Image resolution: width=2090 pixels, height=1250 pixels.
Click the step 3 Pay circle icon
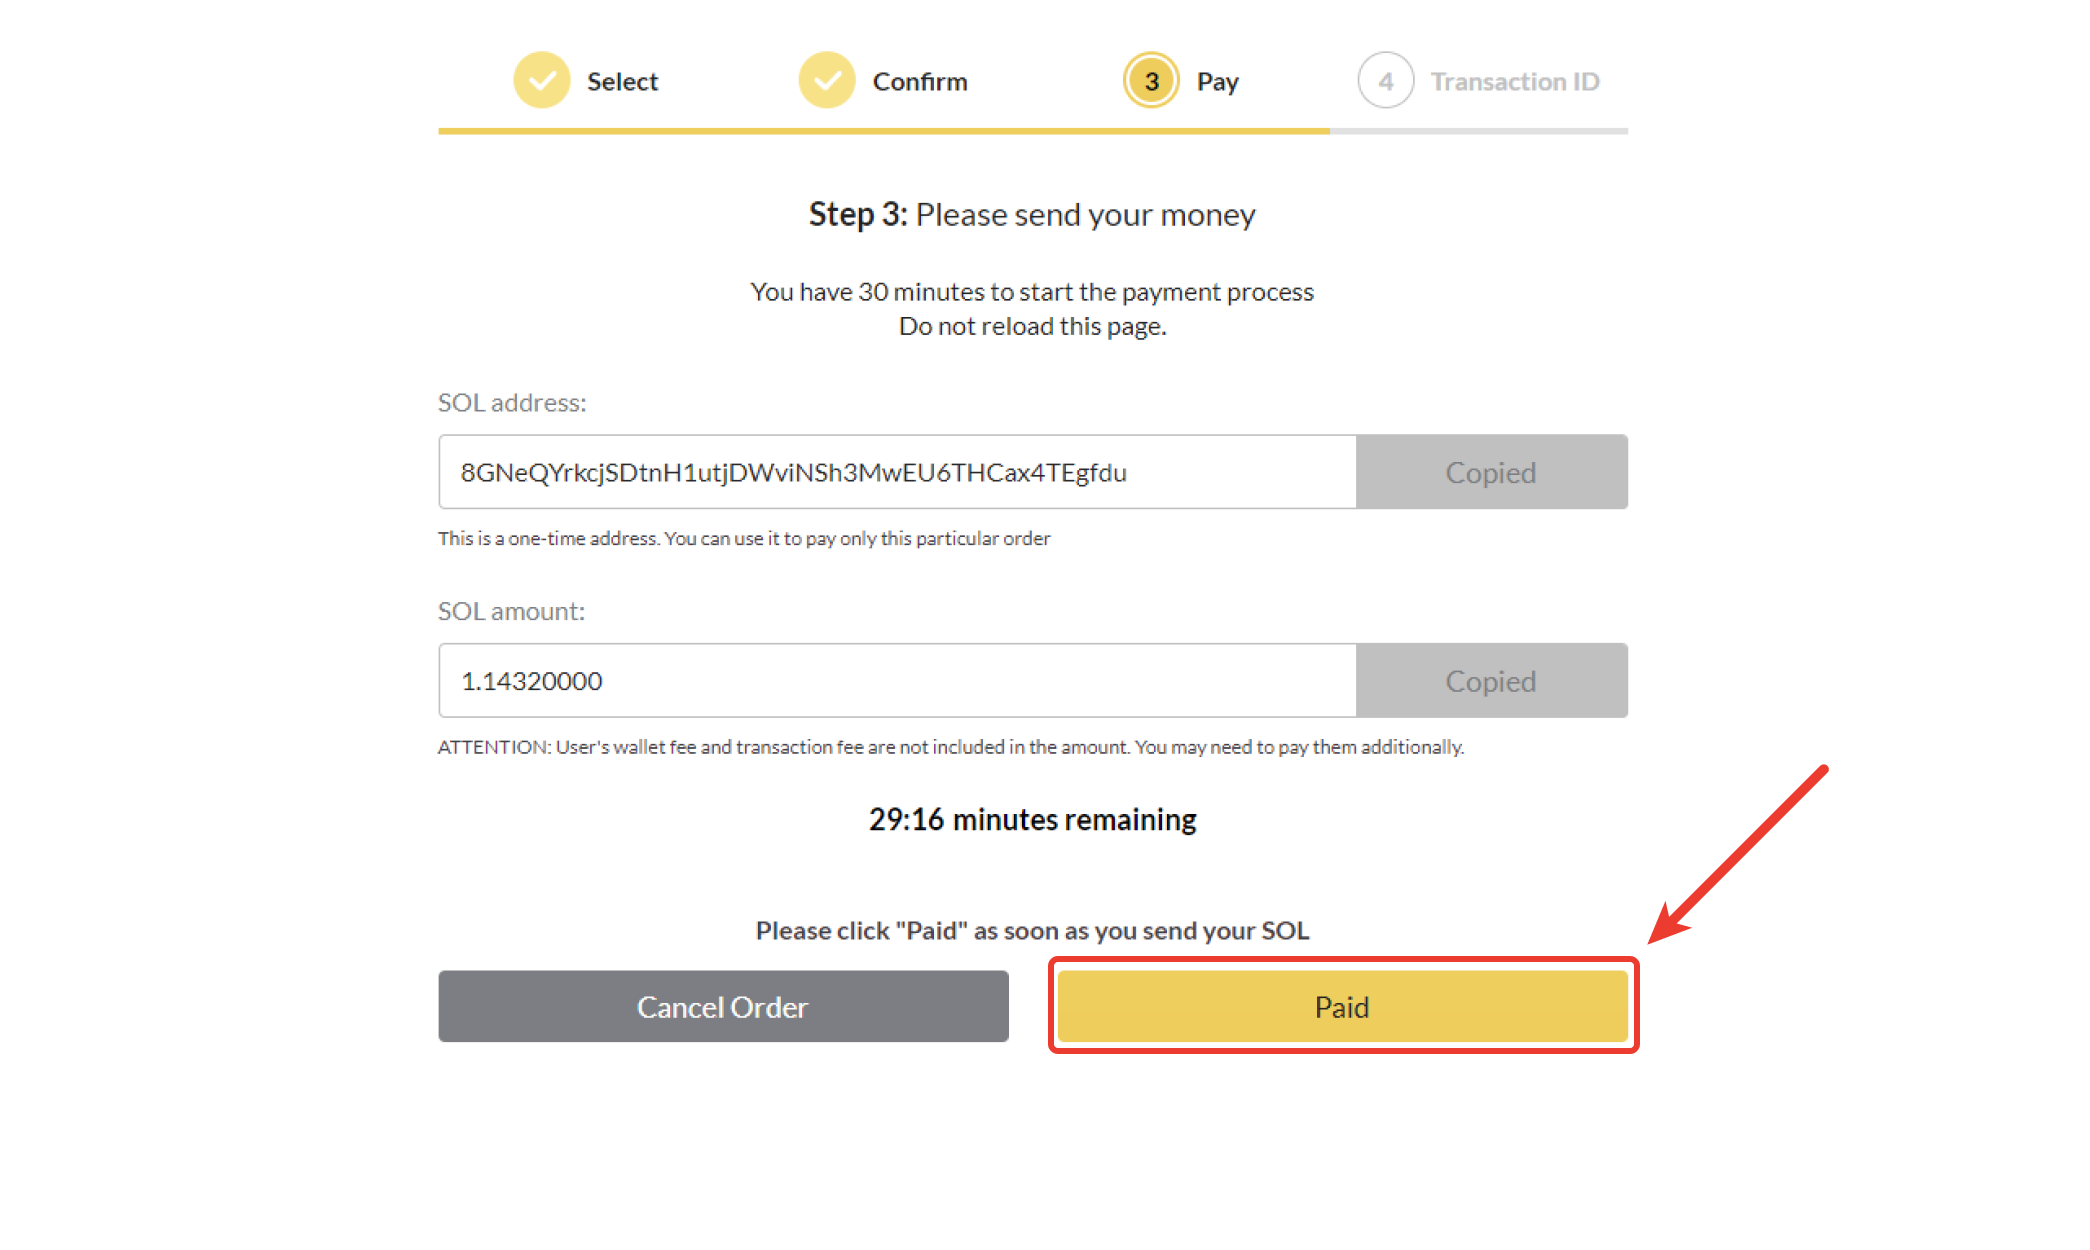coord(1151,81)
